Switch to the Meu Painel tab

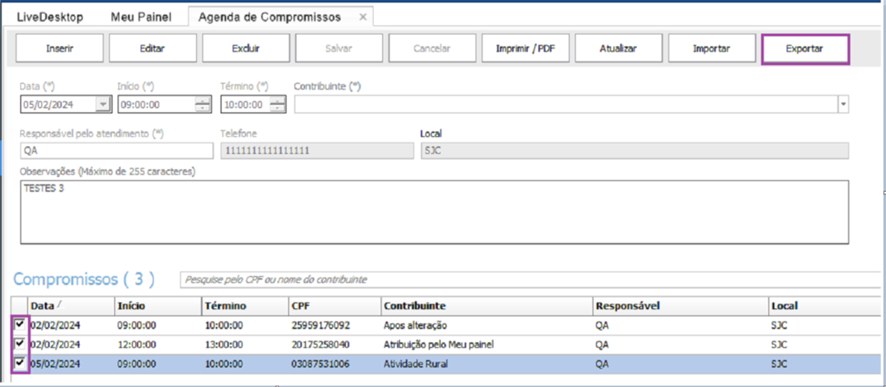click(x=141, y=17)
